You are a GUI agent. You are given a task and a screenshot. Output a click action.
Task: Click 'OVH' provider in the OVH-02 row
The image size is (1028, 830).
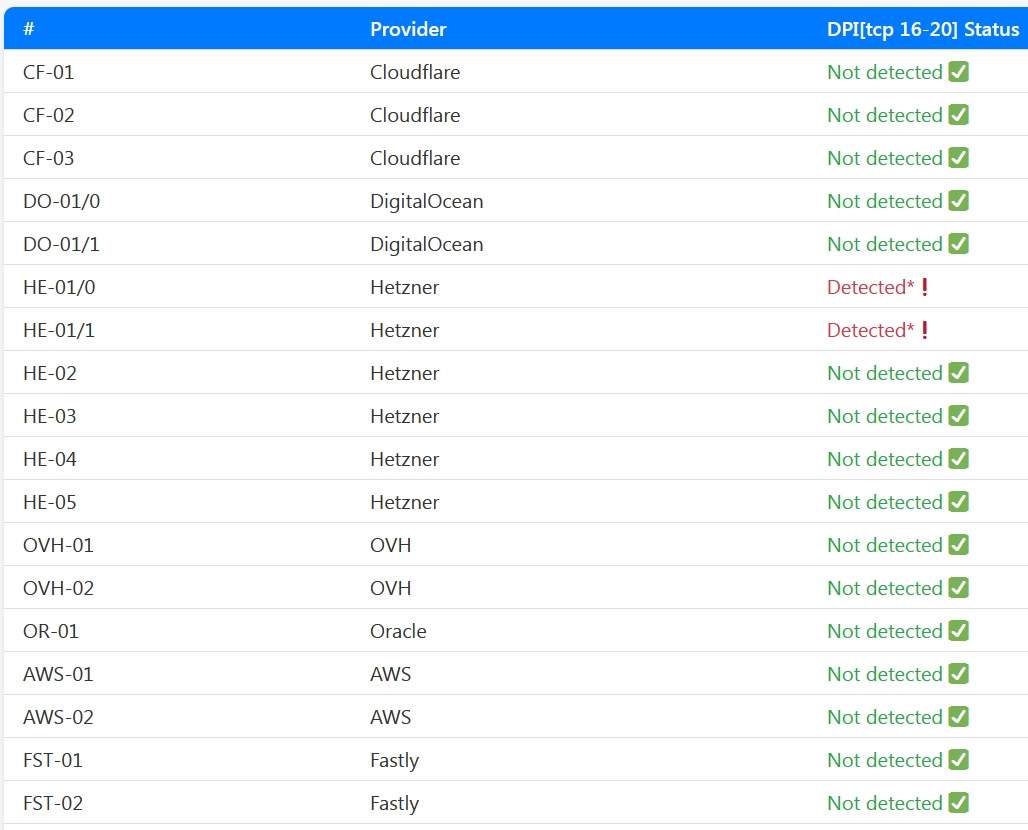point(391,588)
